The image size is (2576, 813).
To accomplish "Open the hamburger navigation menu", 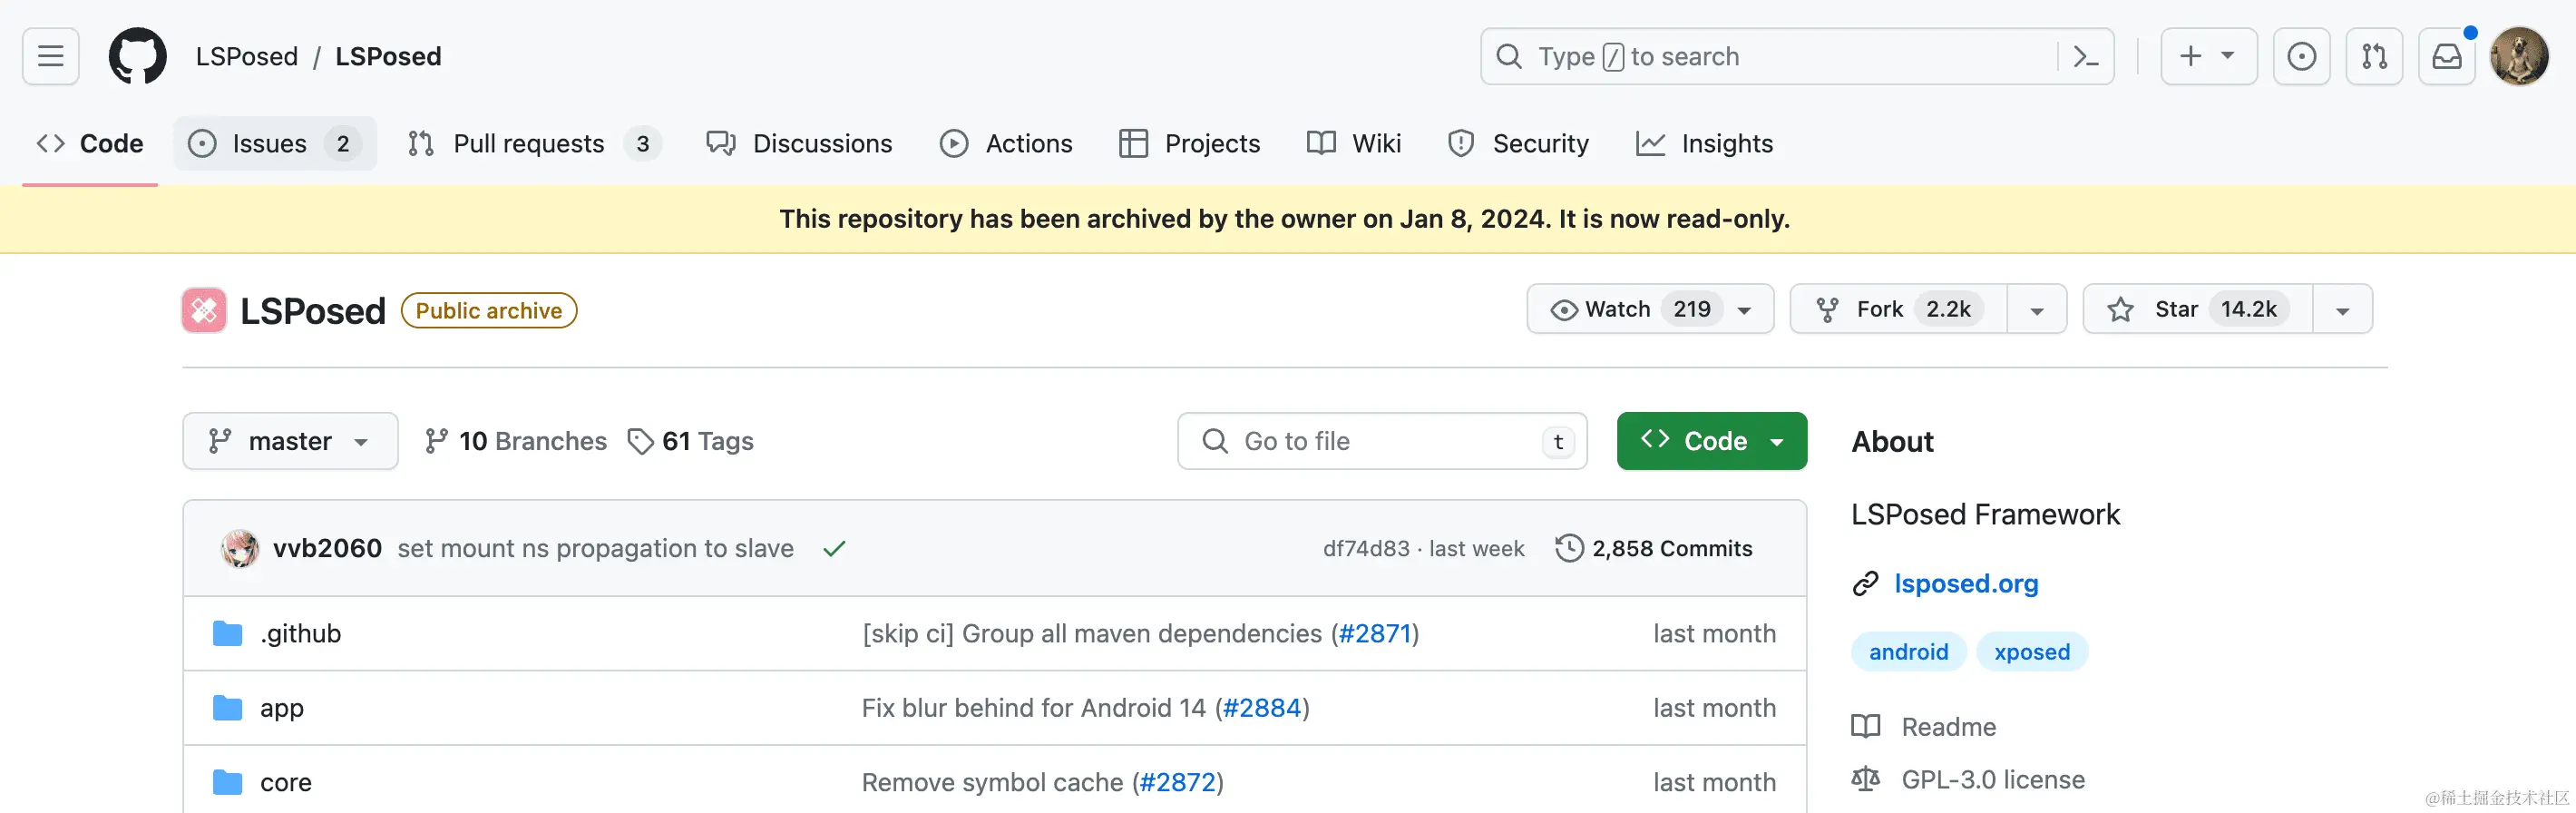I will (51, 56).
